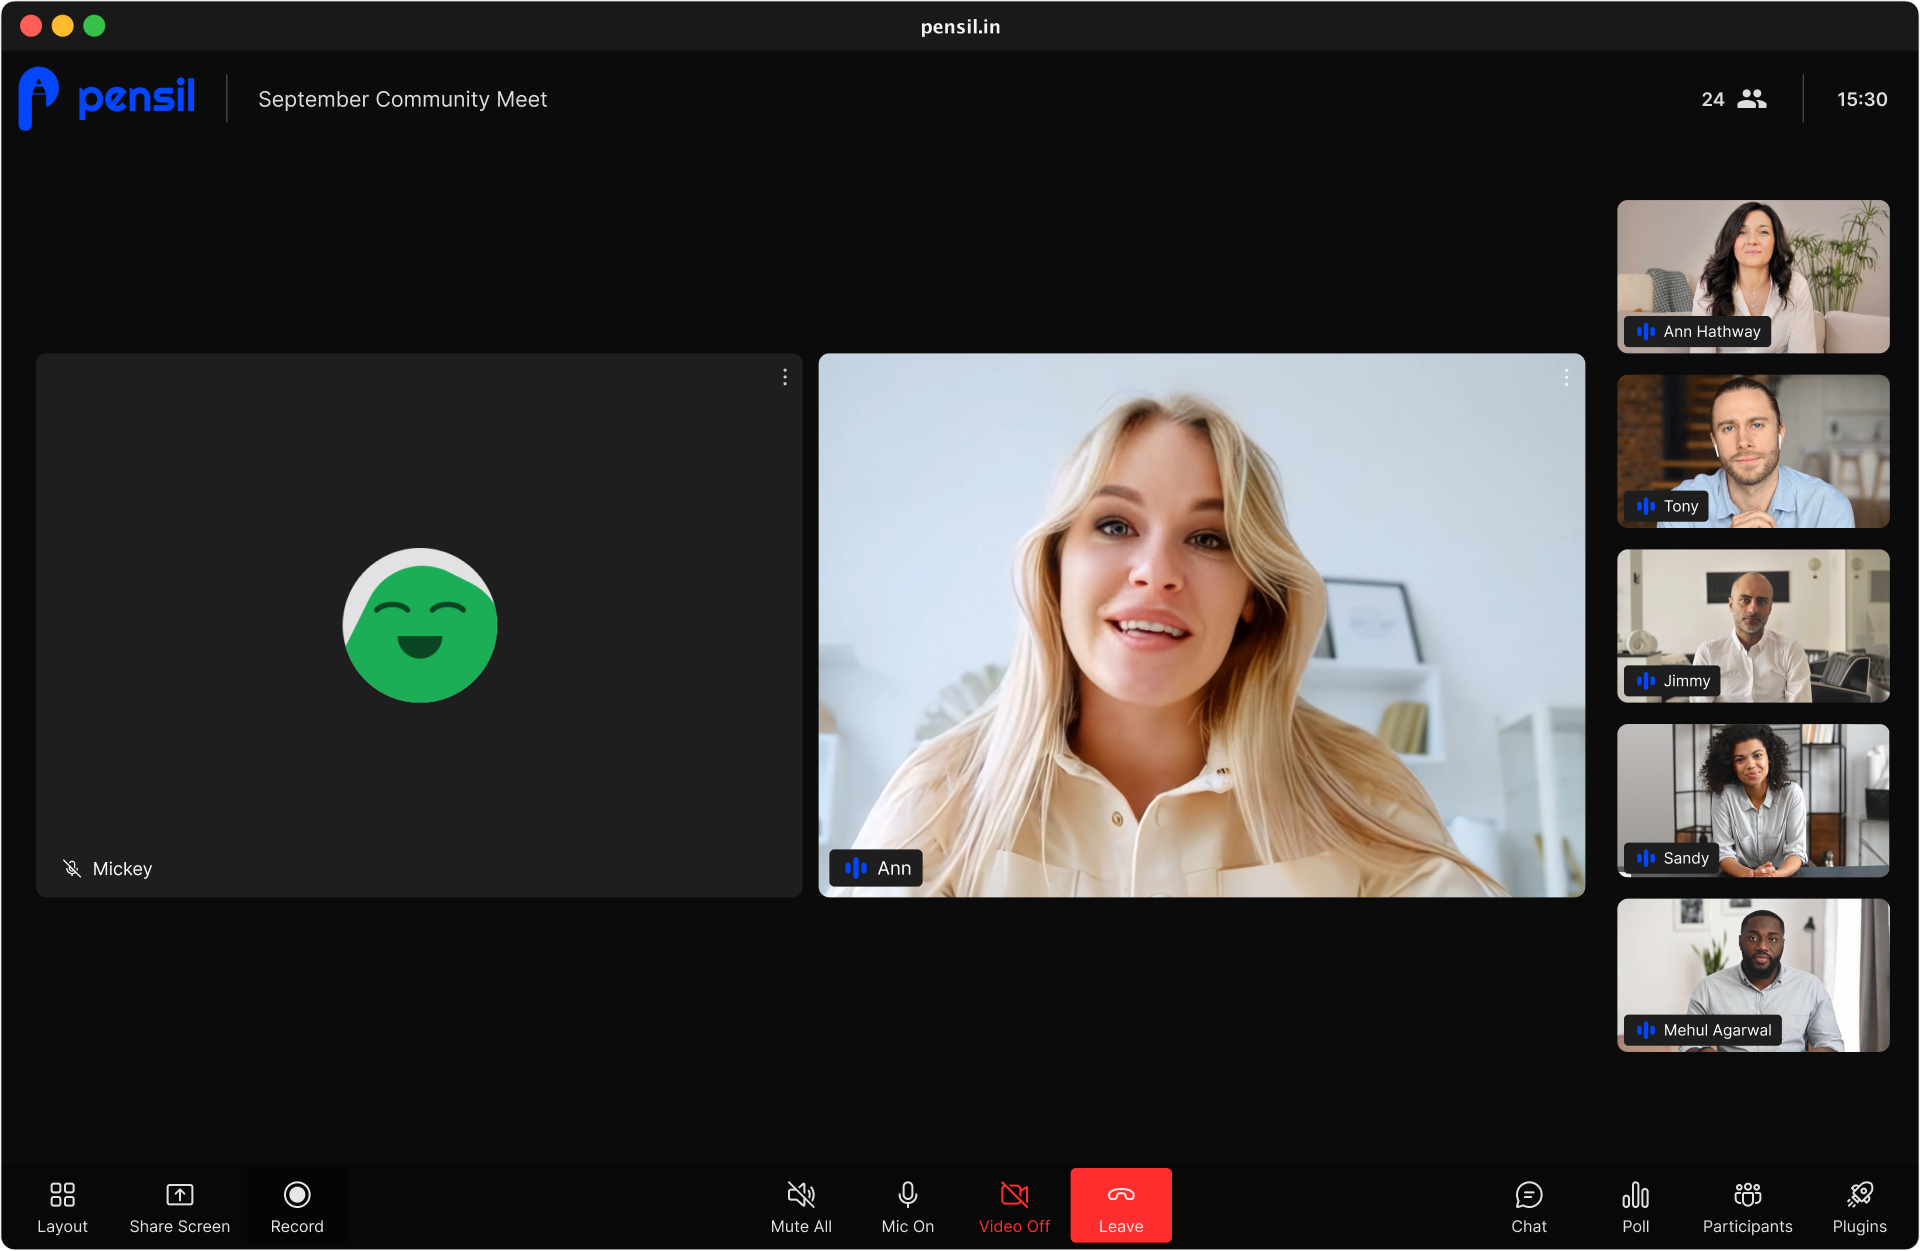Start recording with the Record button
The image size is (1920, 1251).
297,1207
